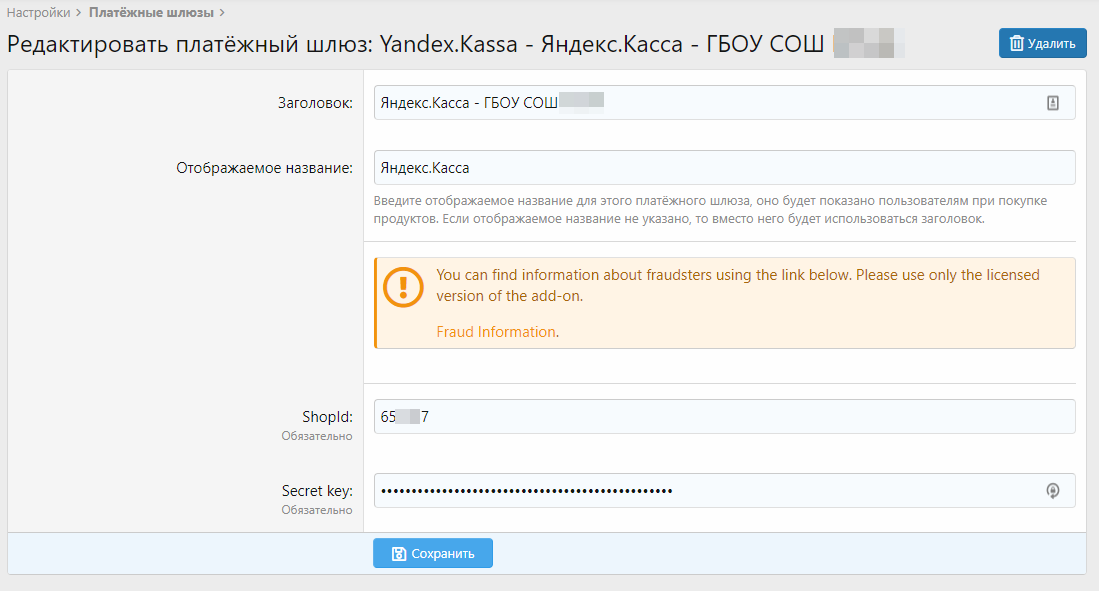Click the password manager icon in Secret key
The height and width of the screenshot is (591, 1099).
[1052, 490]
